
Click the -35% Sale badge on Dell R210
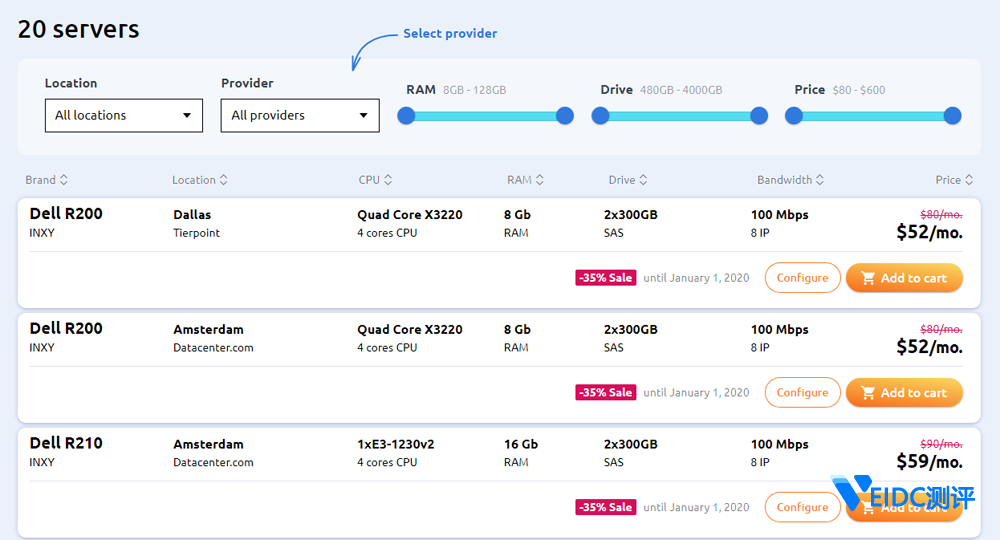point(605,507)
